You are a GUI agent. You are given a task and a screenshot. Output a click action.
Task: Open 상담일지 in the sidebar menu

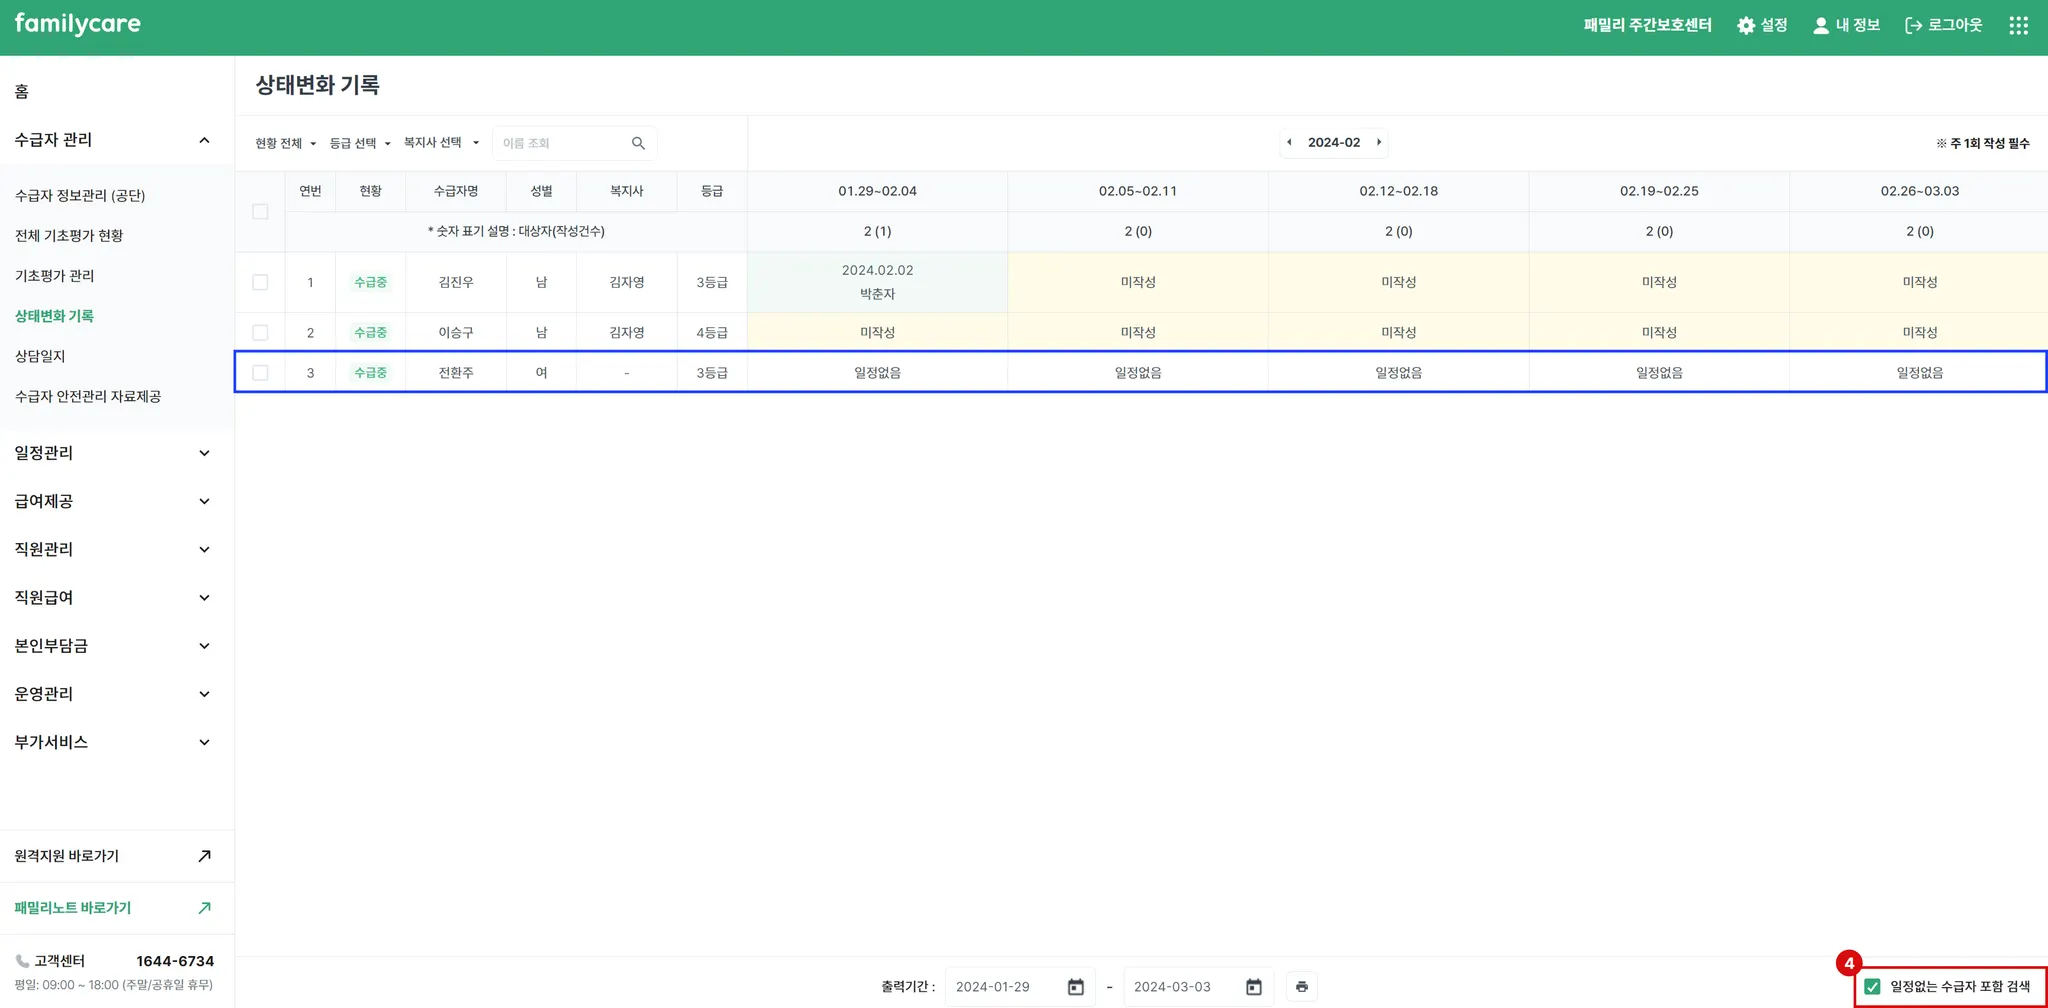40,356
